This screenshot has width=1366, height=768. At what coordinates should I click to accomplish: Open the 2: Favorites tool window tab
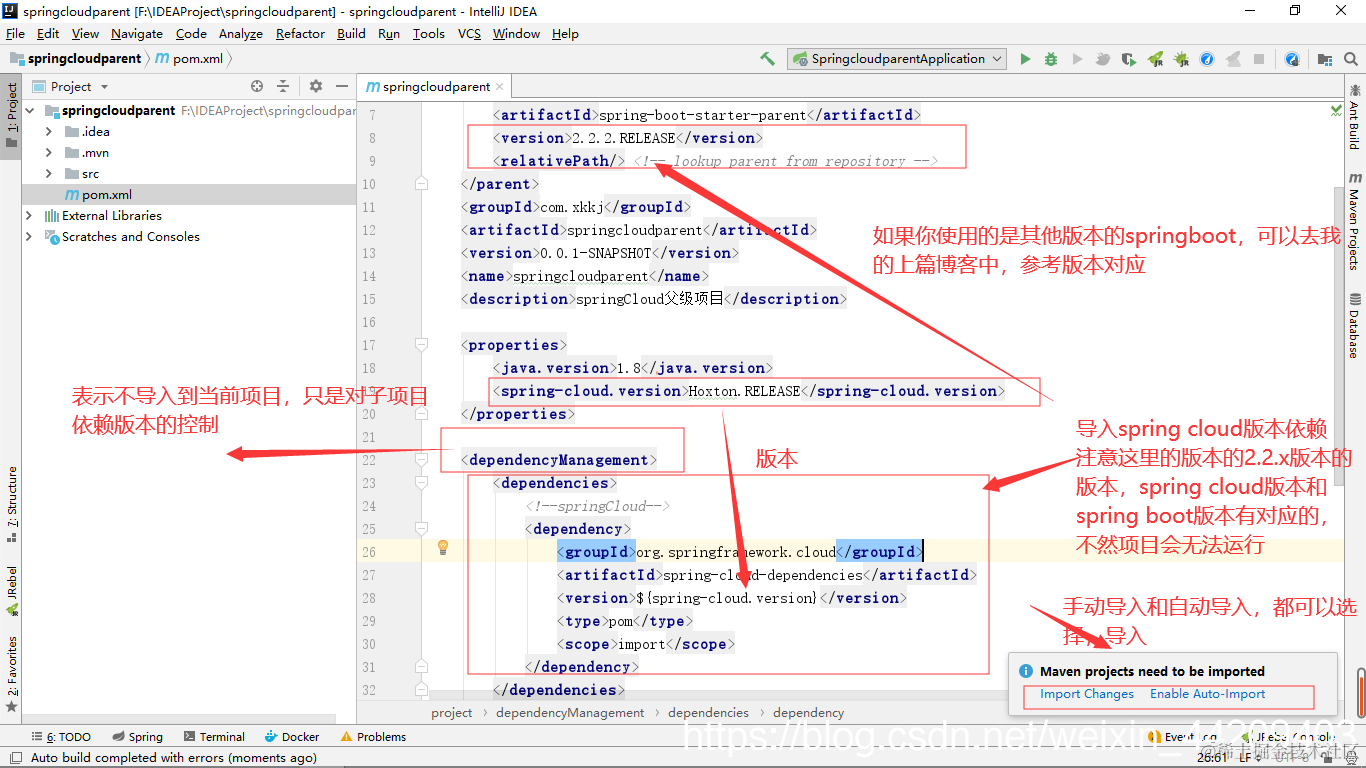(x=11, y=673)
